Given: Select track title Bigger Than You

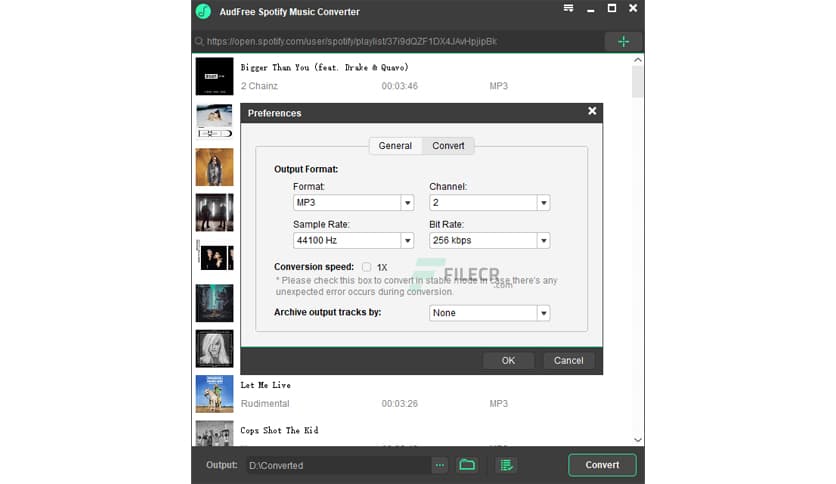Looking at the screenshot, I should pyautogui.click(x=324, y=67).
